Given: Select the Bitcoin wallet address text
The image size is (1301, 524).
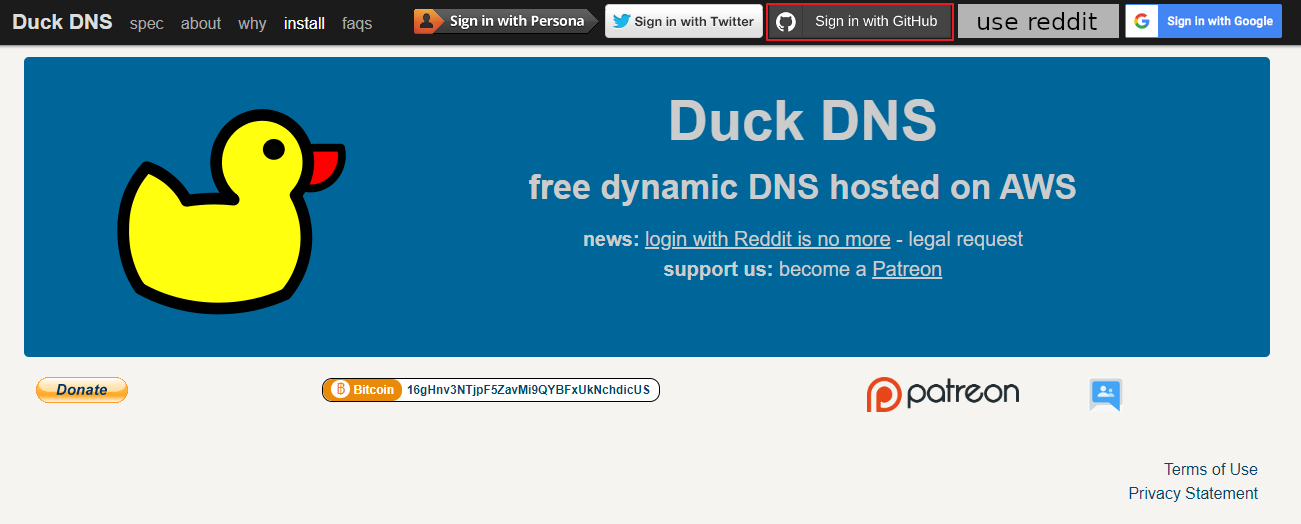Looking at the screenshot, I should [528, 390].
